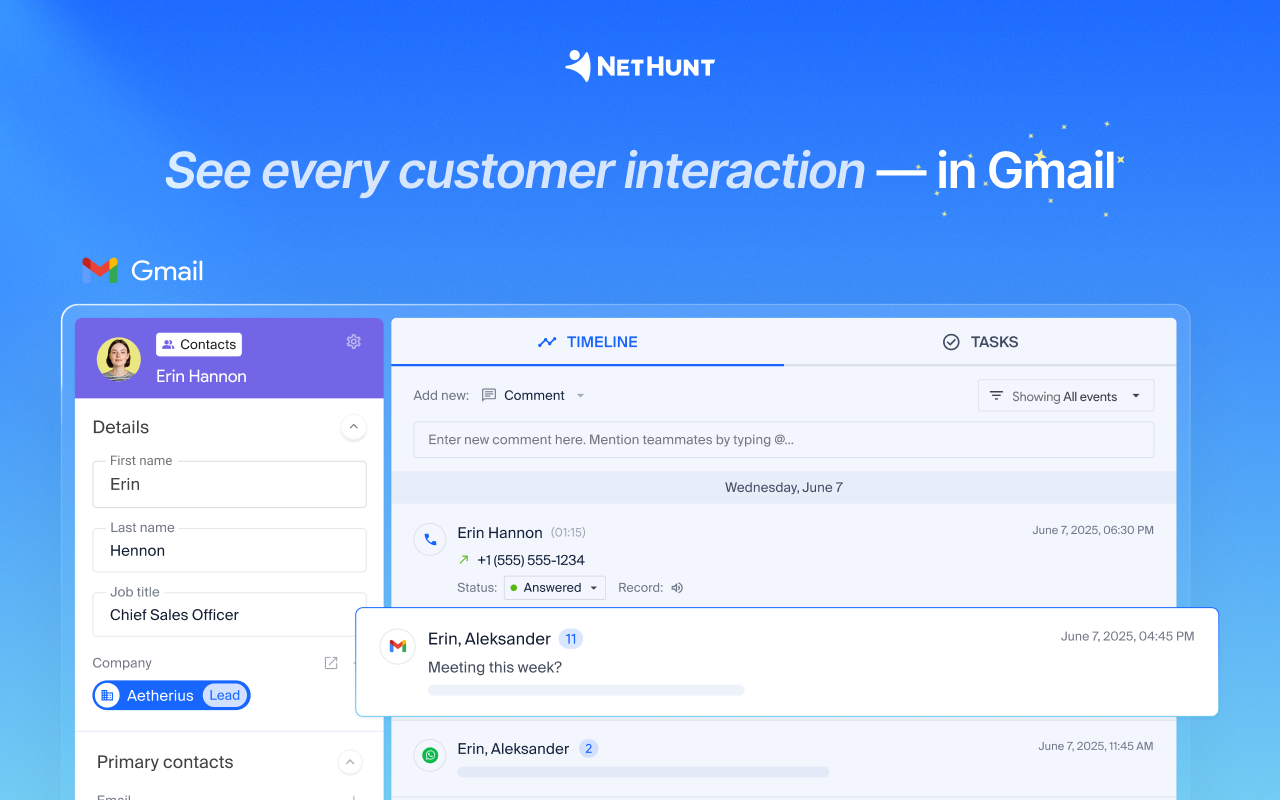Select the Aetherius company chip
This screenshot has width=1280, height=800.
tap(171, 695)
